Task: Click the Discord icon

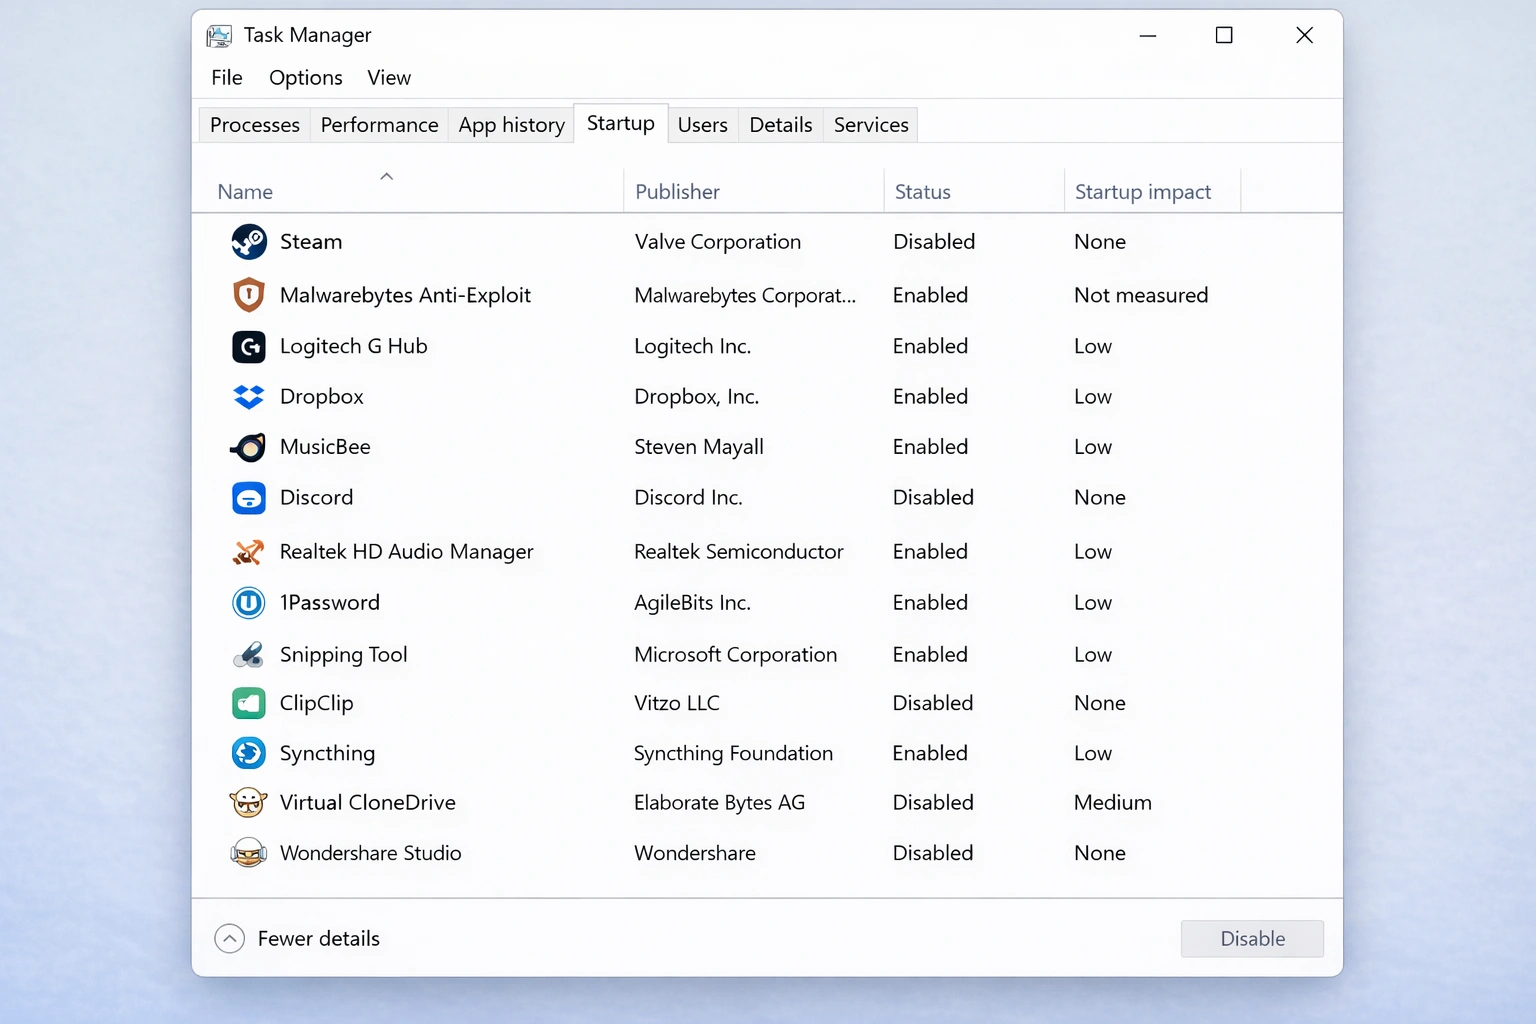Action: [248, 497]
